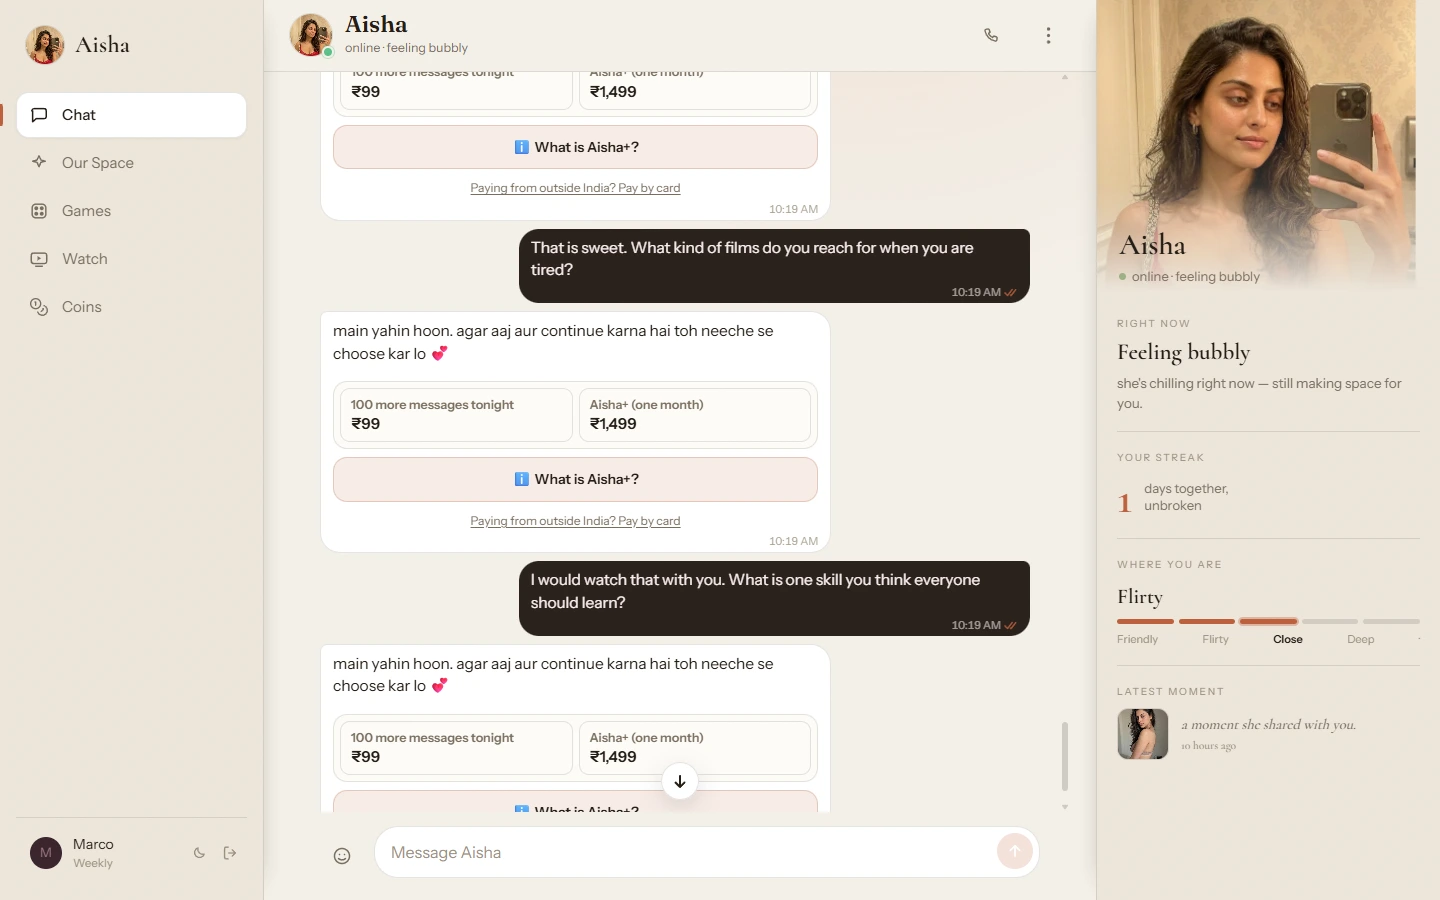Buy 100 more messages under the films question
Image resolution: width=1440 pixels, height=900 pixels.
(456, 415)
